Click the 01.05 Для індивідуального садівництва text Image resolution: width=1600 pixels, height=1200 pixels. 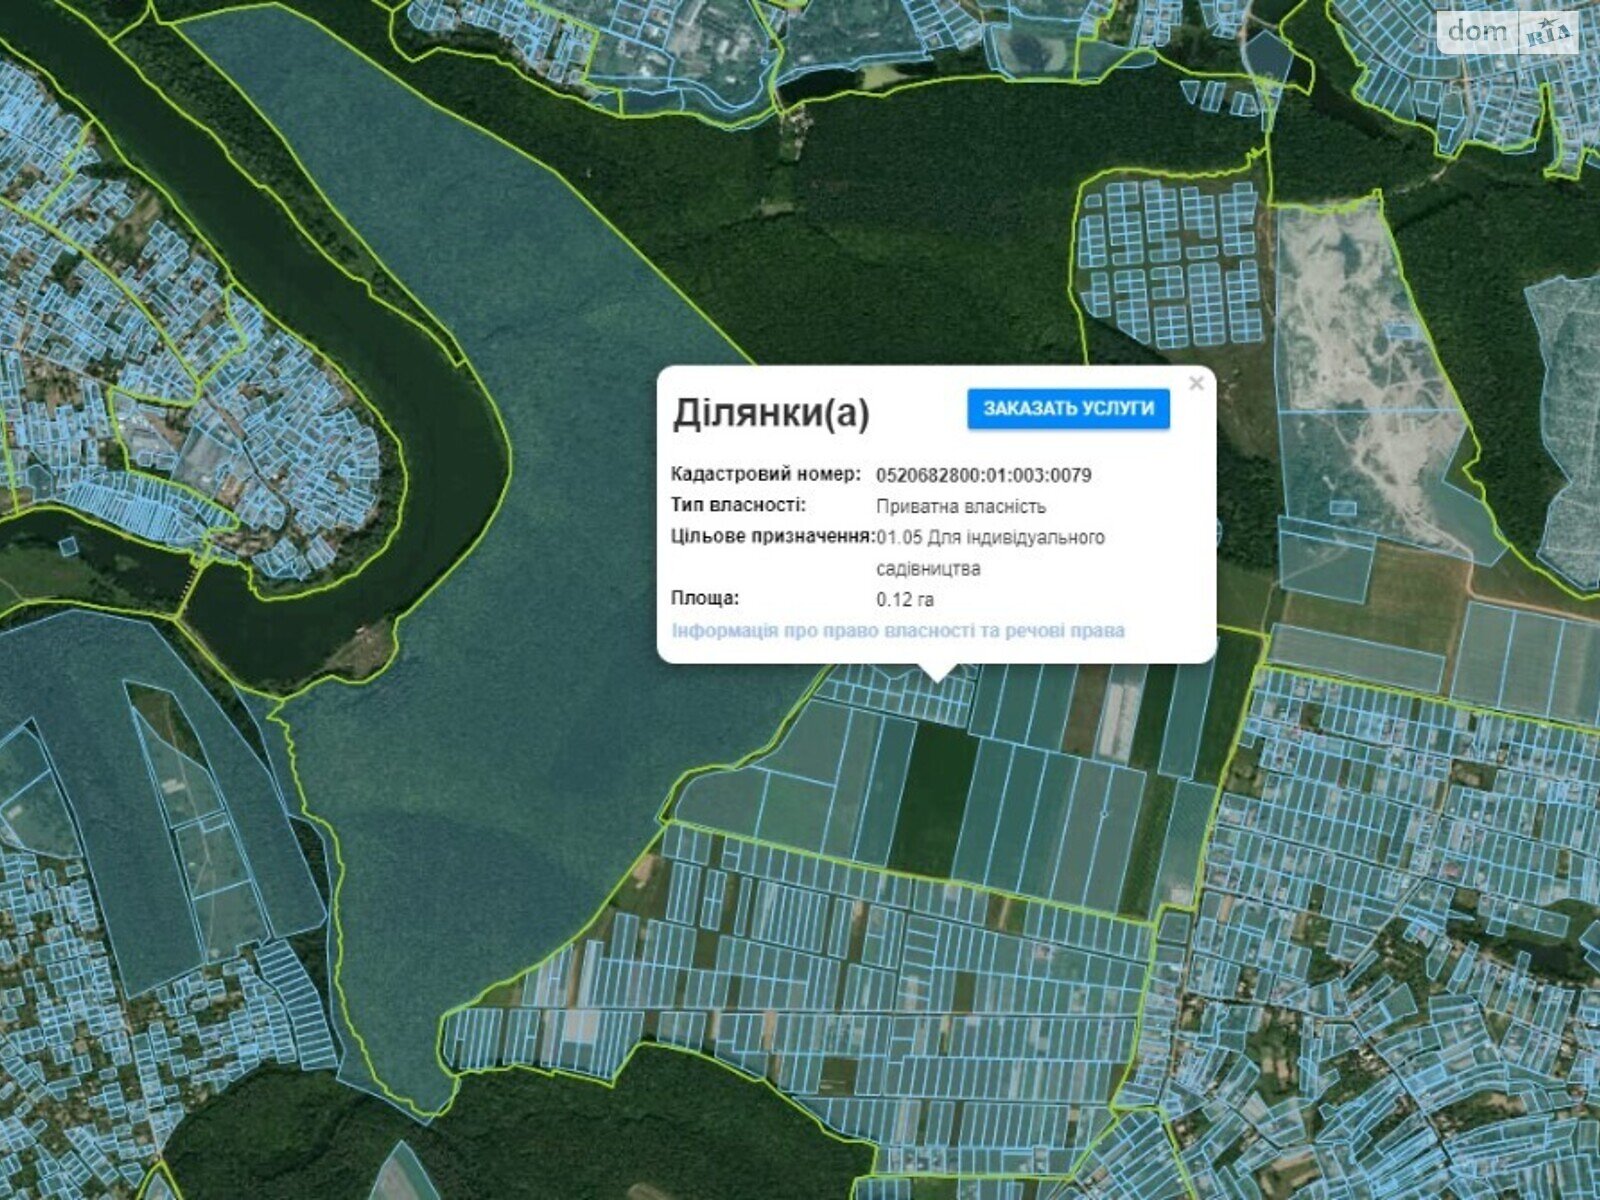point(990,553)
